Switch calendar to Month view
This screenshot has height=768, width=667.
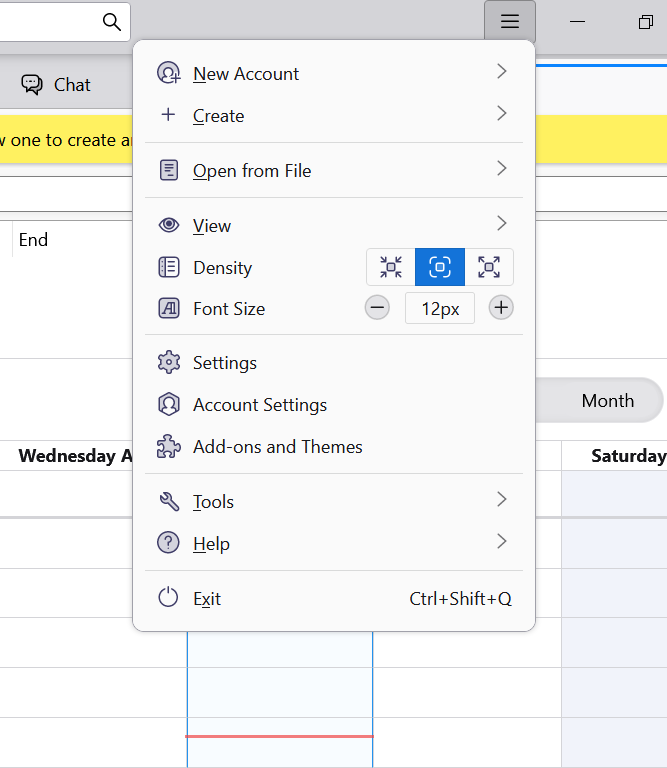[x=607, y=401]
